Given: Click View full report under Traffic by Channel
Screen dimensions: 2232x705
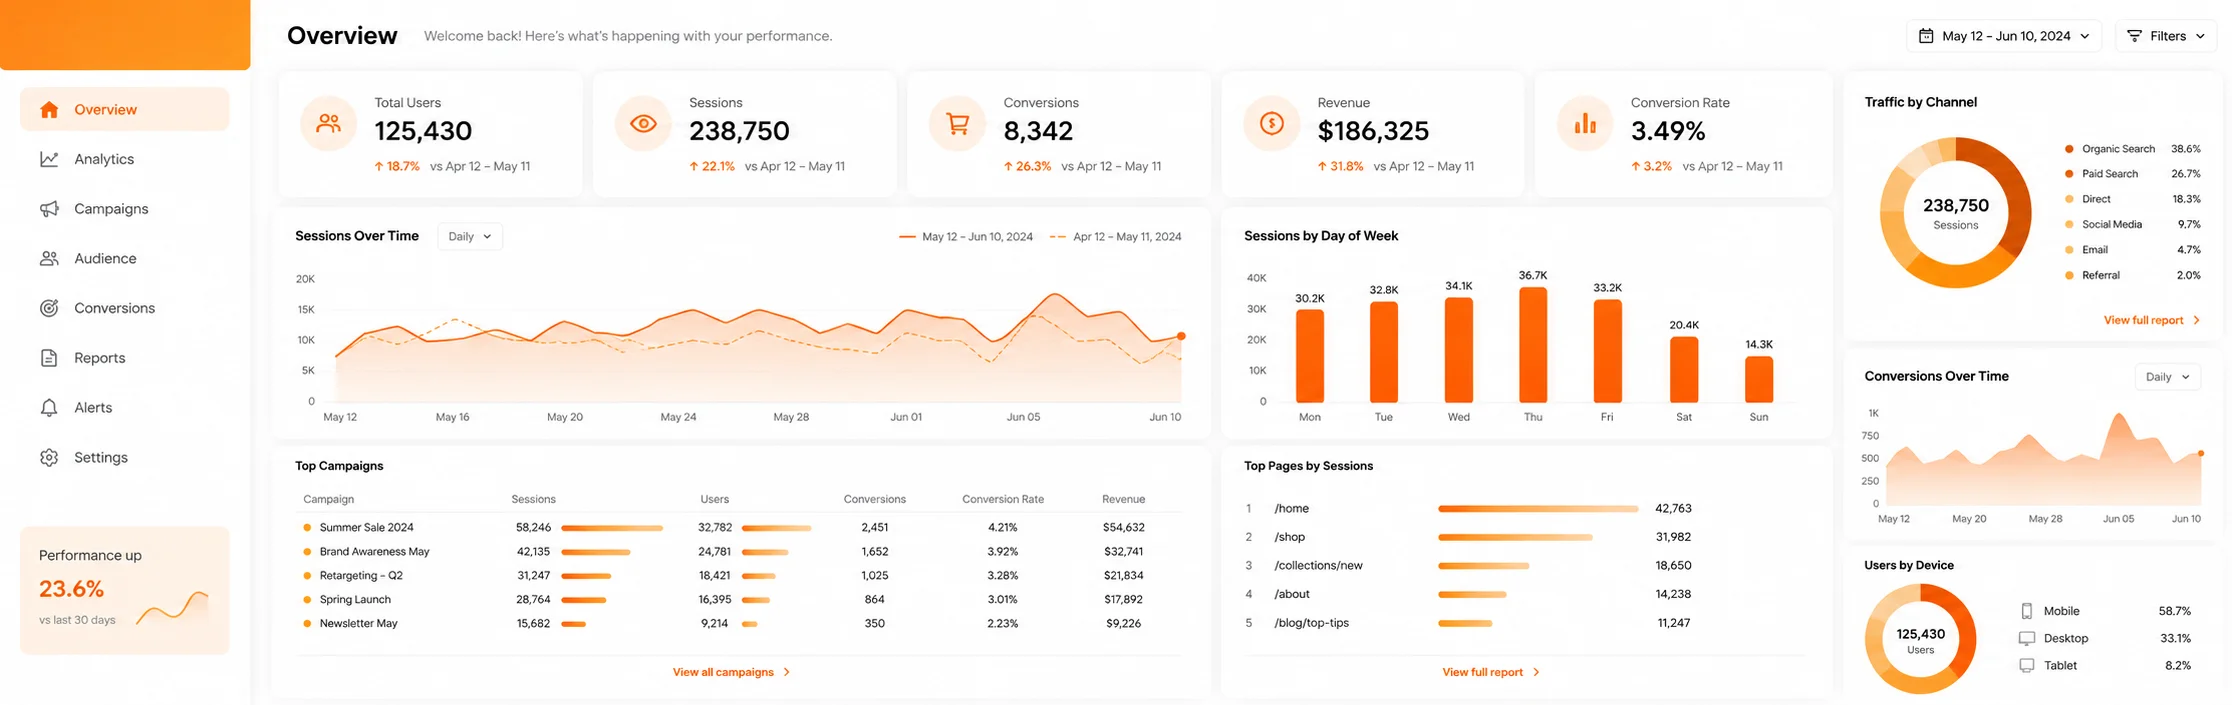Looking at the screenshot, I should tap(2152, 320).
